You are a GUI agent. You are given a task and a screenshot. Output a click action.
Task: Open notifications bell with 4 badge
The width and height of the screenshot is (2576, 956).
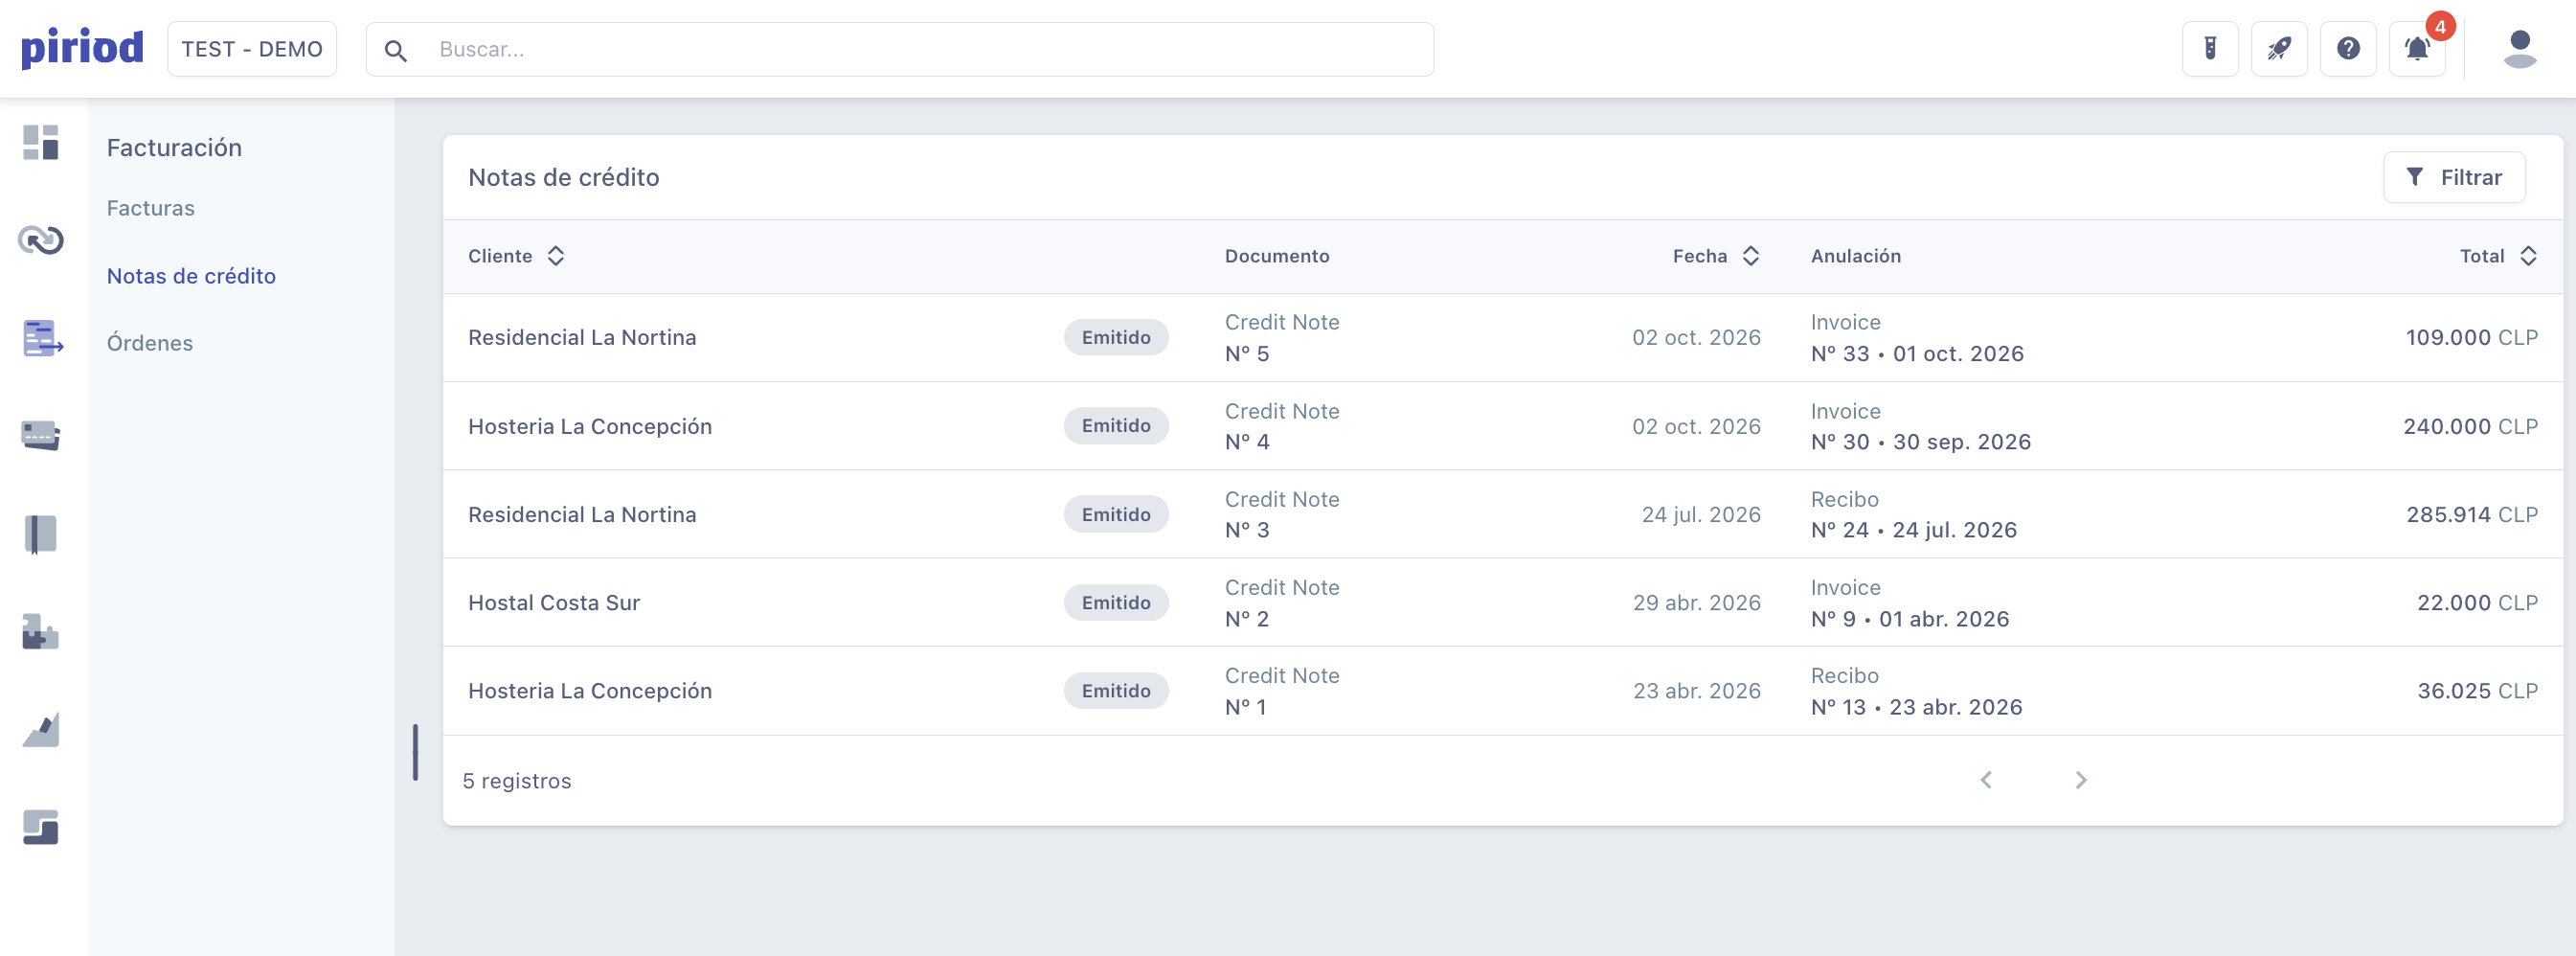pos(2417,49)
